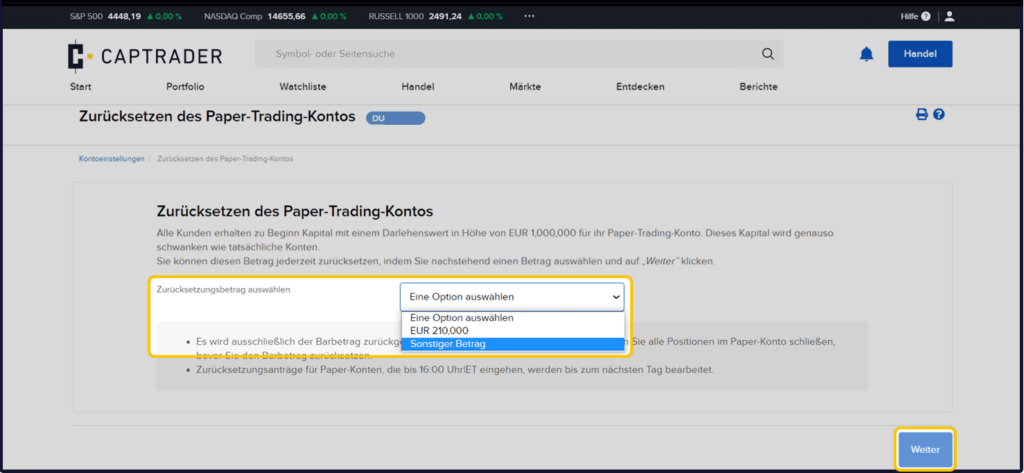Click the Hilfe question mark icon

(x=925, y=16)
